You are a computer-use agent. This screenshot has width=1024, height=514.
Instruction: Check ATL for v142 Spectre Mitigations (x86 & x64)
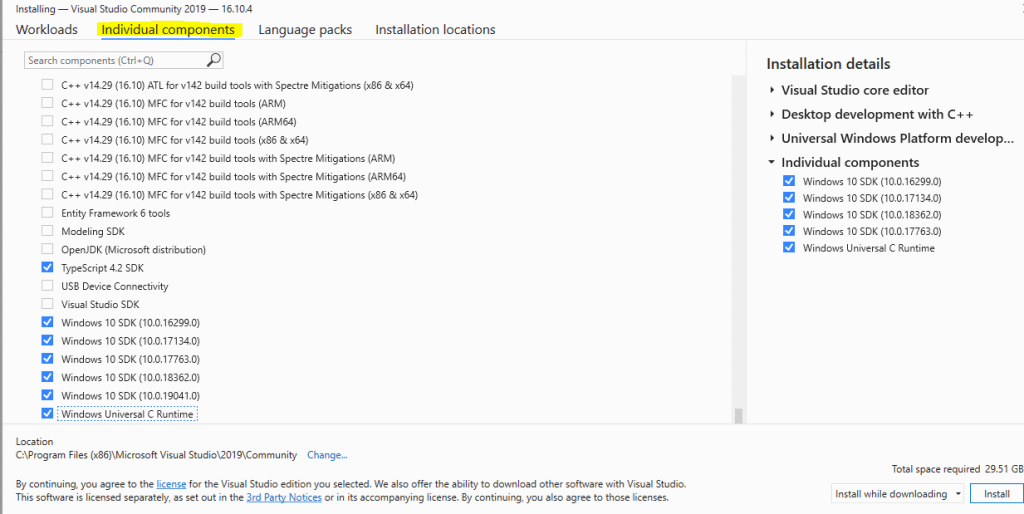click(x=47, y=85)
